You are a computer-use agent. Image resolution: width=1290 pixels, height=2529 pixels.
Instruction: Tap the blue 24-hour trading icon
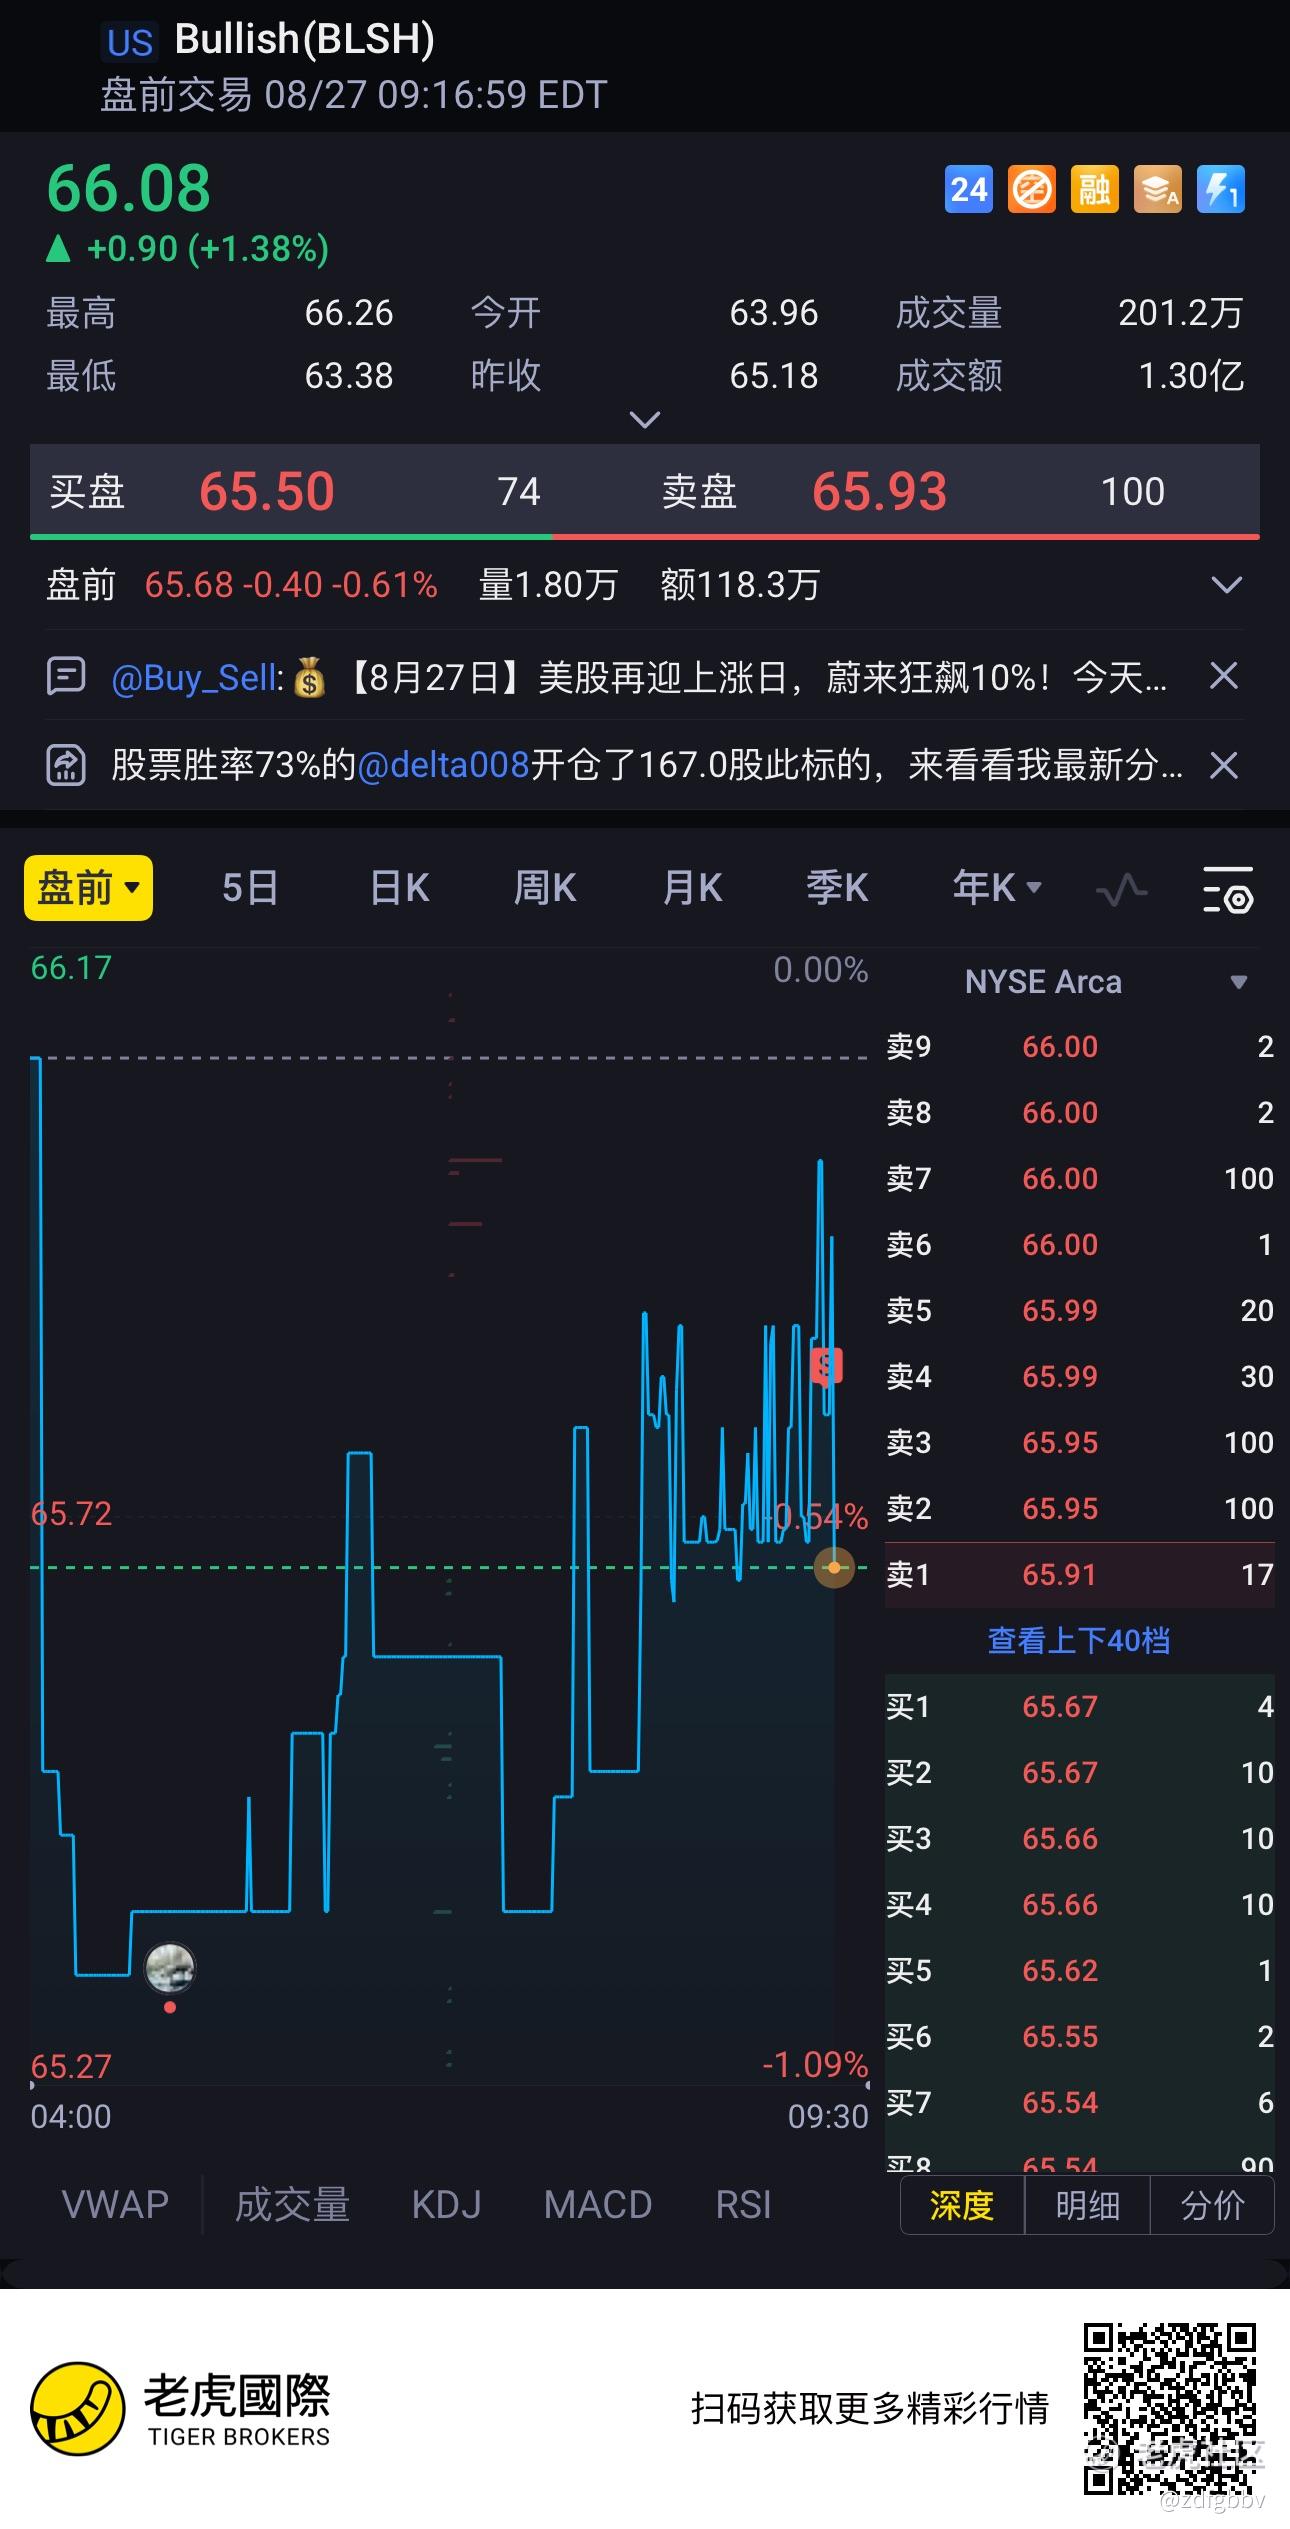pyautogui.click(x=968, y=189)
